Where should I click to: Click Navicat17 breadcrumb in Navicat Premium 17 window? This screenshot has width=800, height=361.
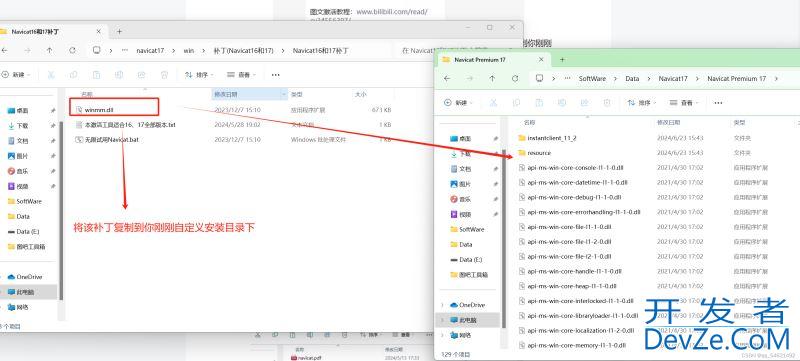(673, 79)
